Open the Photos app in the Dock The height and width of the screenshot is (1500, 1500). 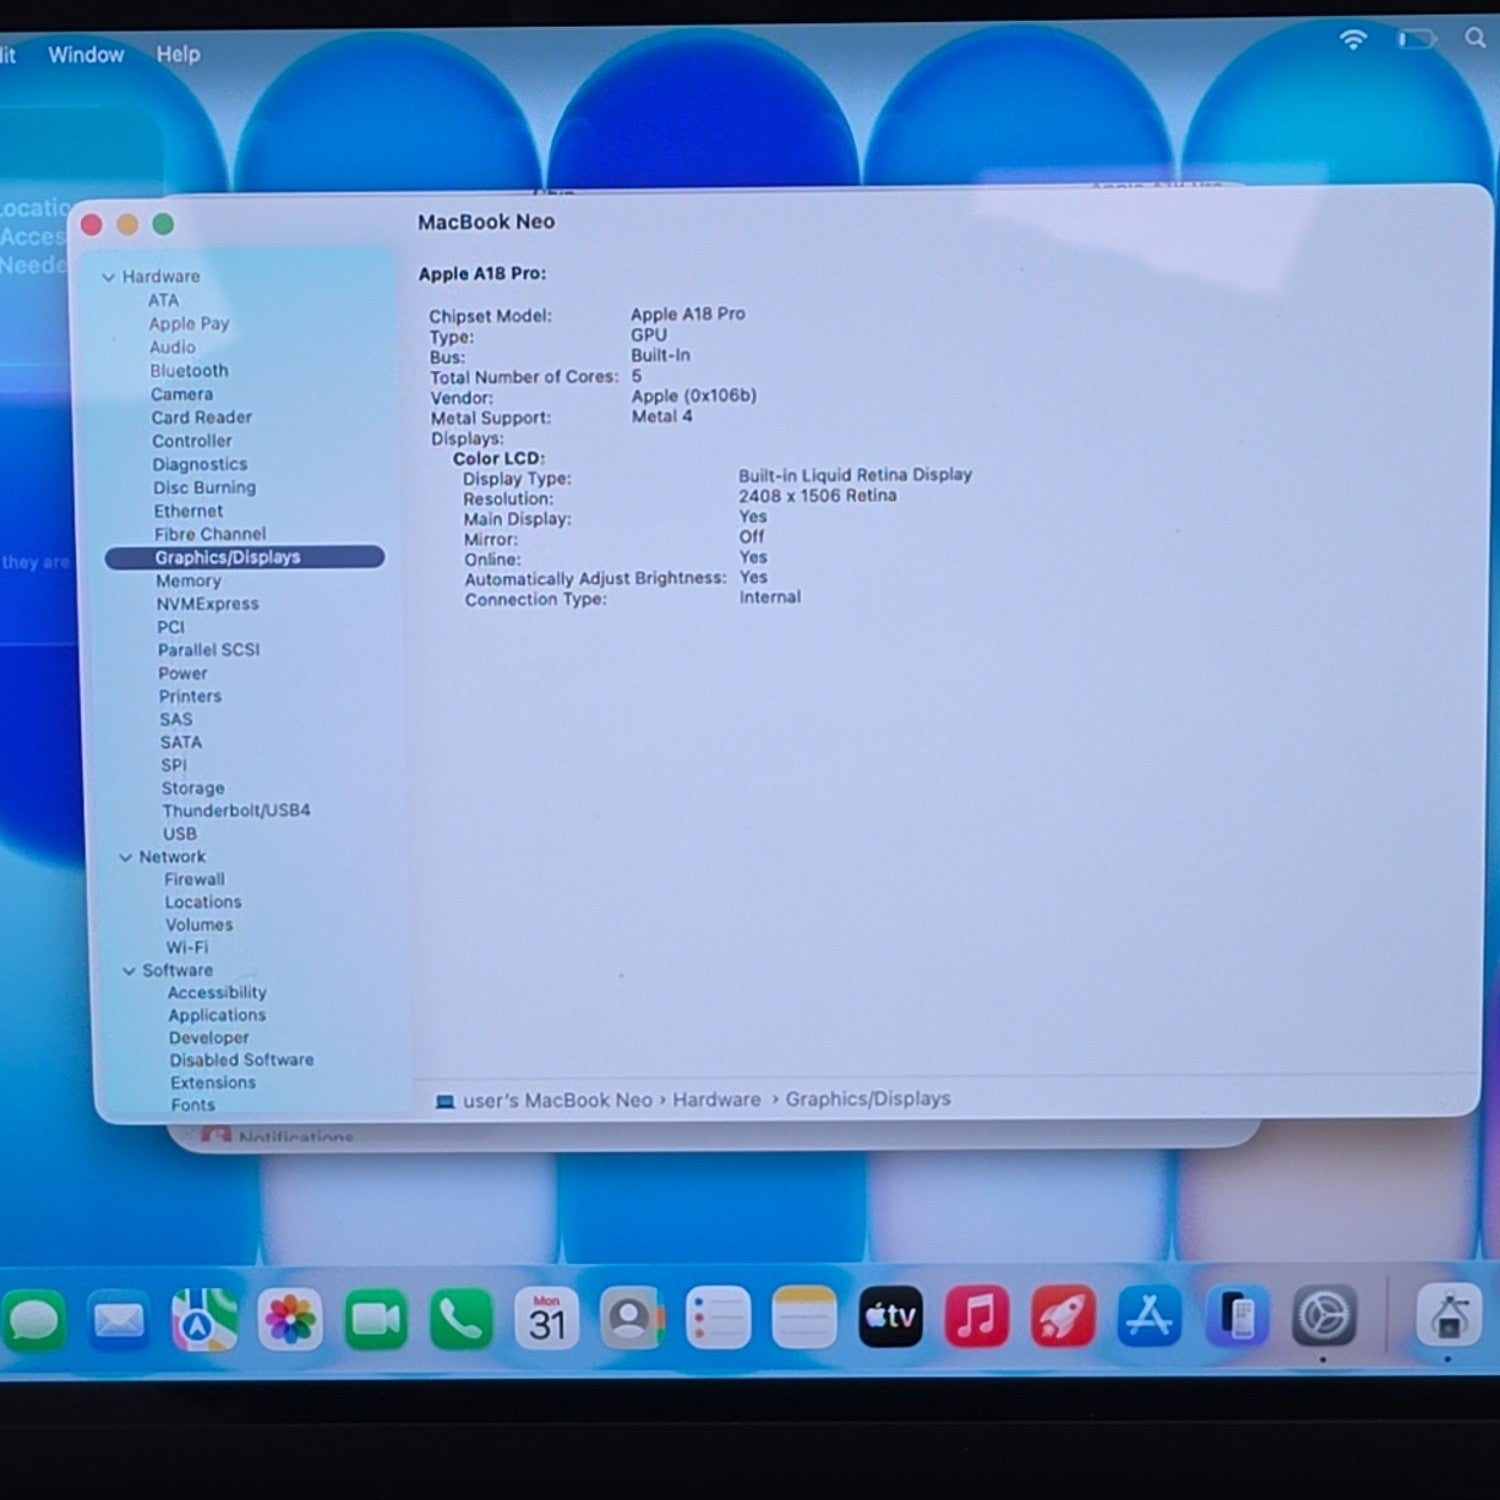click(x=290, y=1320)
